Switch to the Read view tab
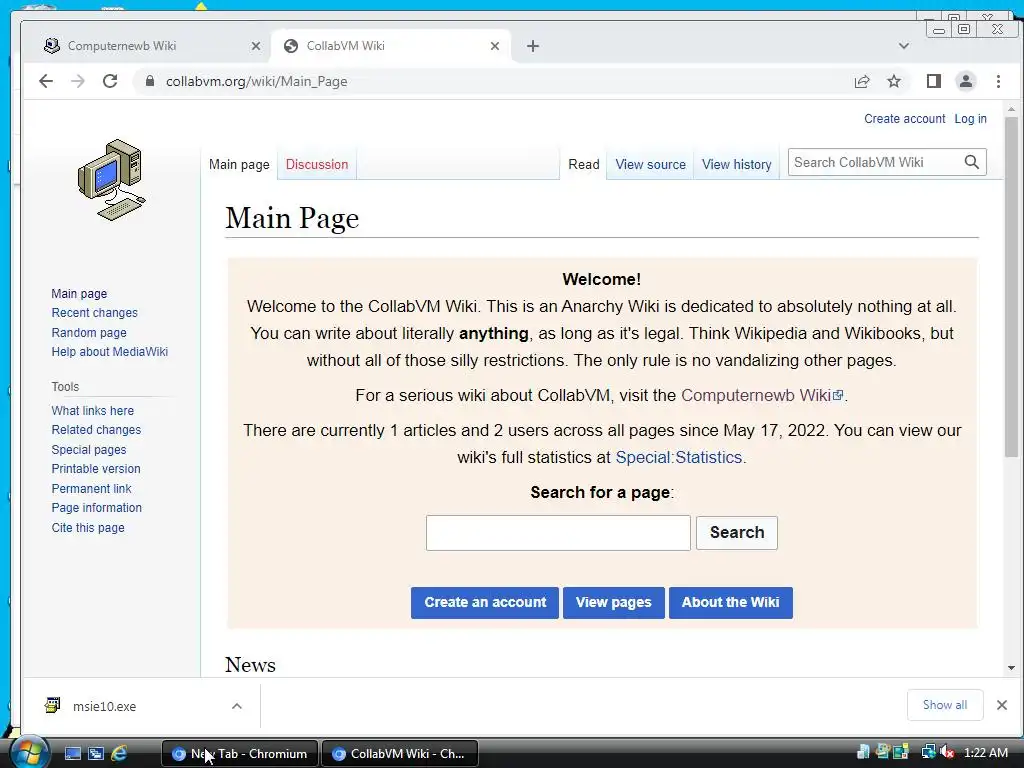1024x768 pixels. pyautogui.click(x=584, y=165)
